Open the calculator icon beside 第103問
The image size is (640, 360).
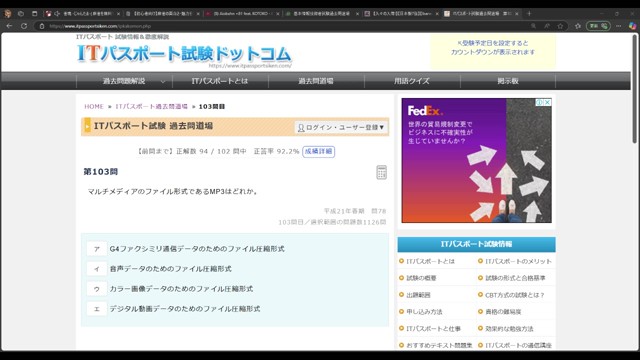pyautogui.click(x=381, y=172)
